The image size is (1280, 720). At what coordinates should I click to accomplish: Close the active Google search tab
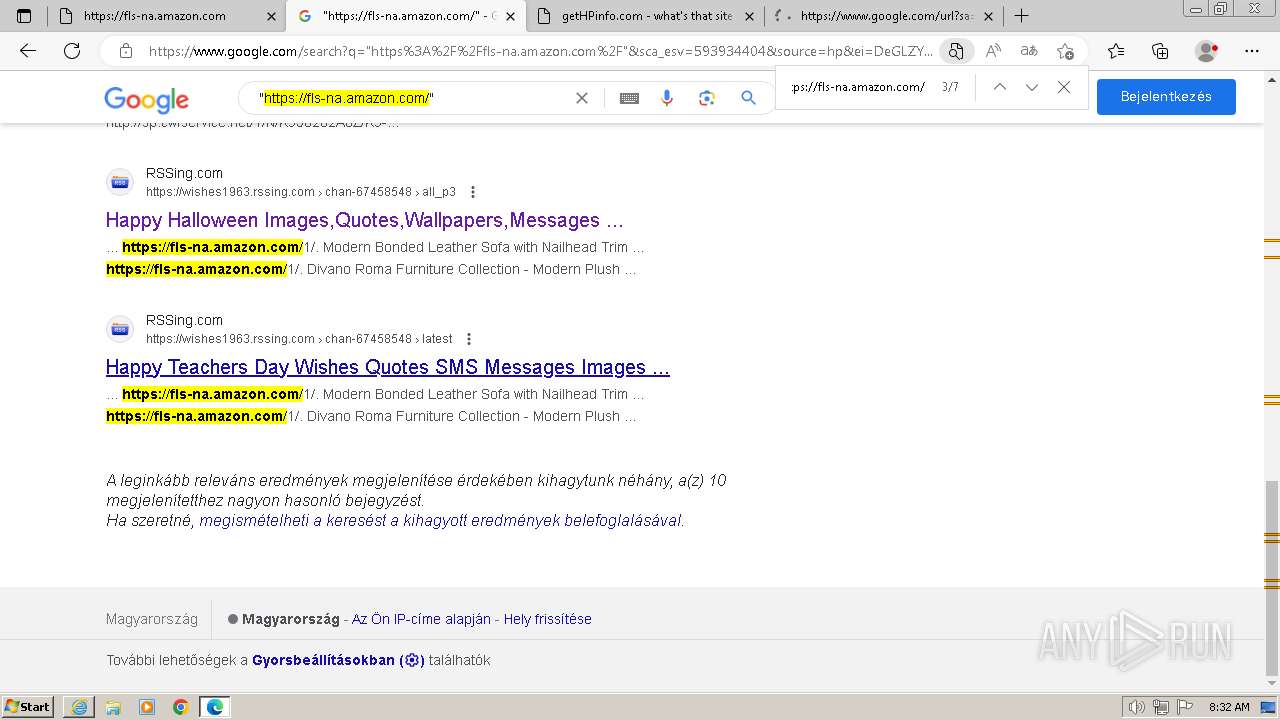[x=510, y=16]
